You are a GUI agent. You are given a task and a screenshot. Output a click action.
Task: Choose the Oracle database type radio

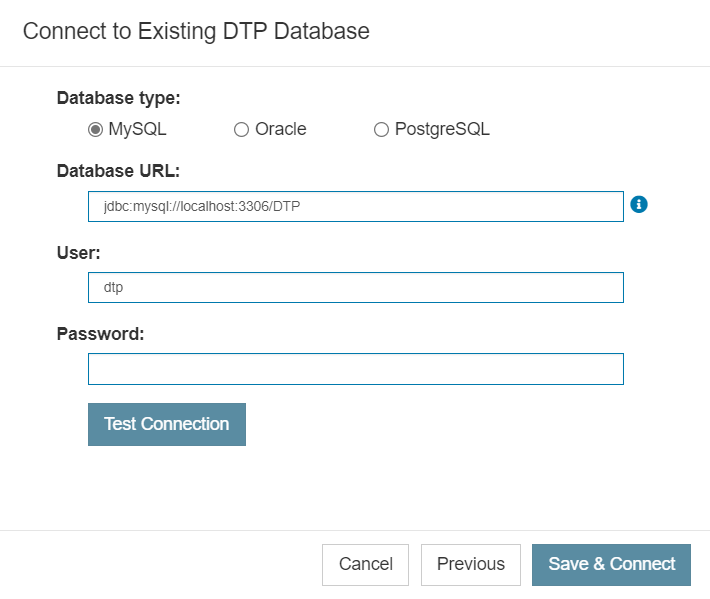pyautogui.click(x=241, y=129)
